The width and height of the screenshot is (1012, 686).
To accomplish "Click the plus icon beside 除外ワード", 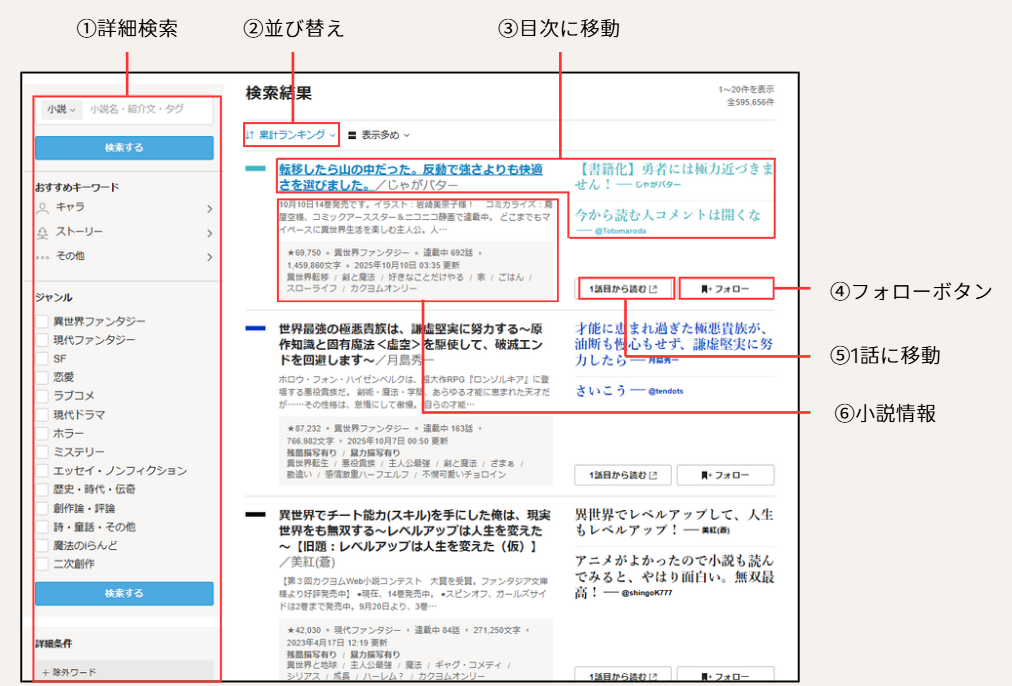I will (45, 672).
